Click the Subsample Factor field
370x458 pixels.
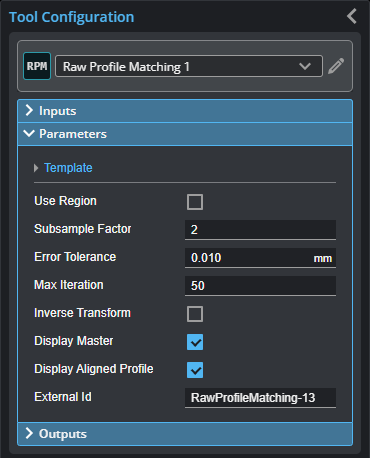point(260,230)
